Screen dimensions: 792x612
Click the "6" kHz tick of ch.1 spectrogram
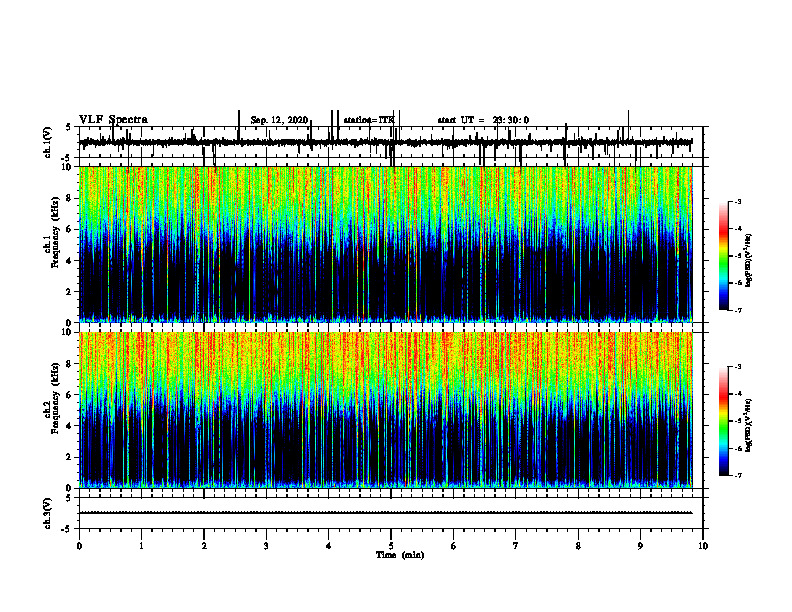[70, 229]
